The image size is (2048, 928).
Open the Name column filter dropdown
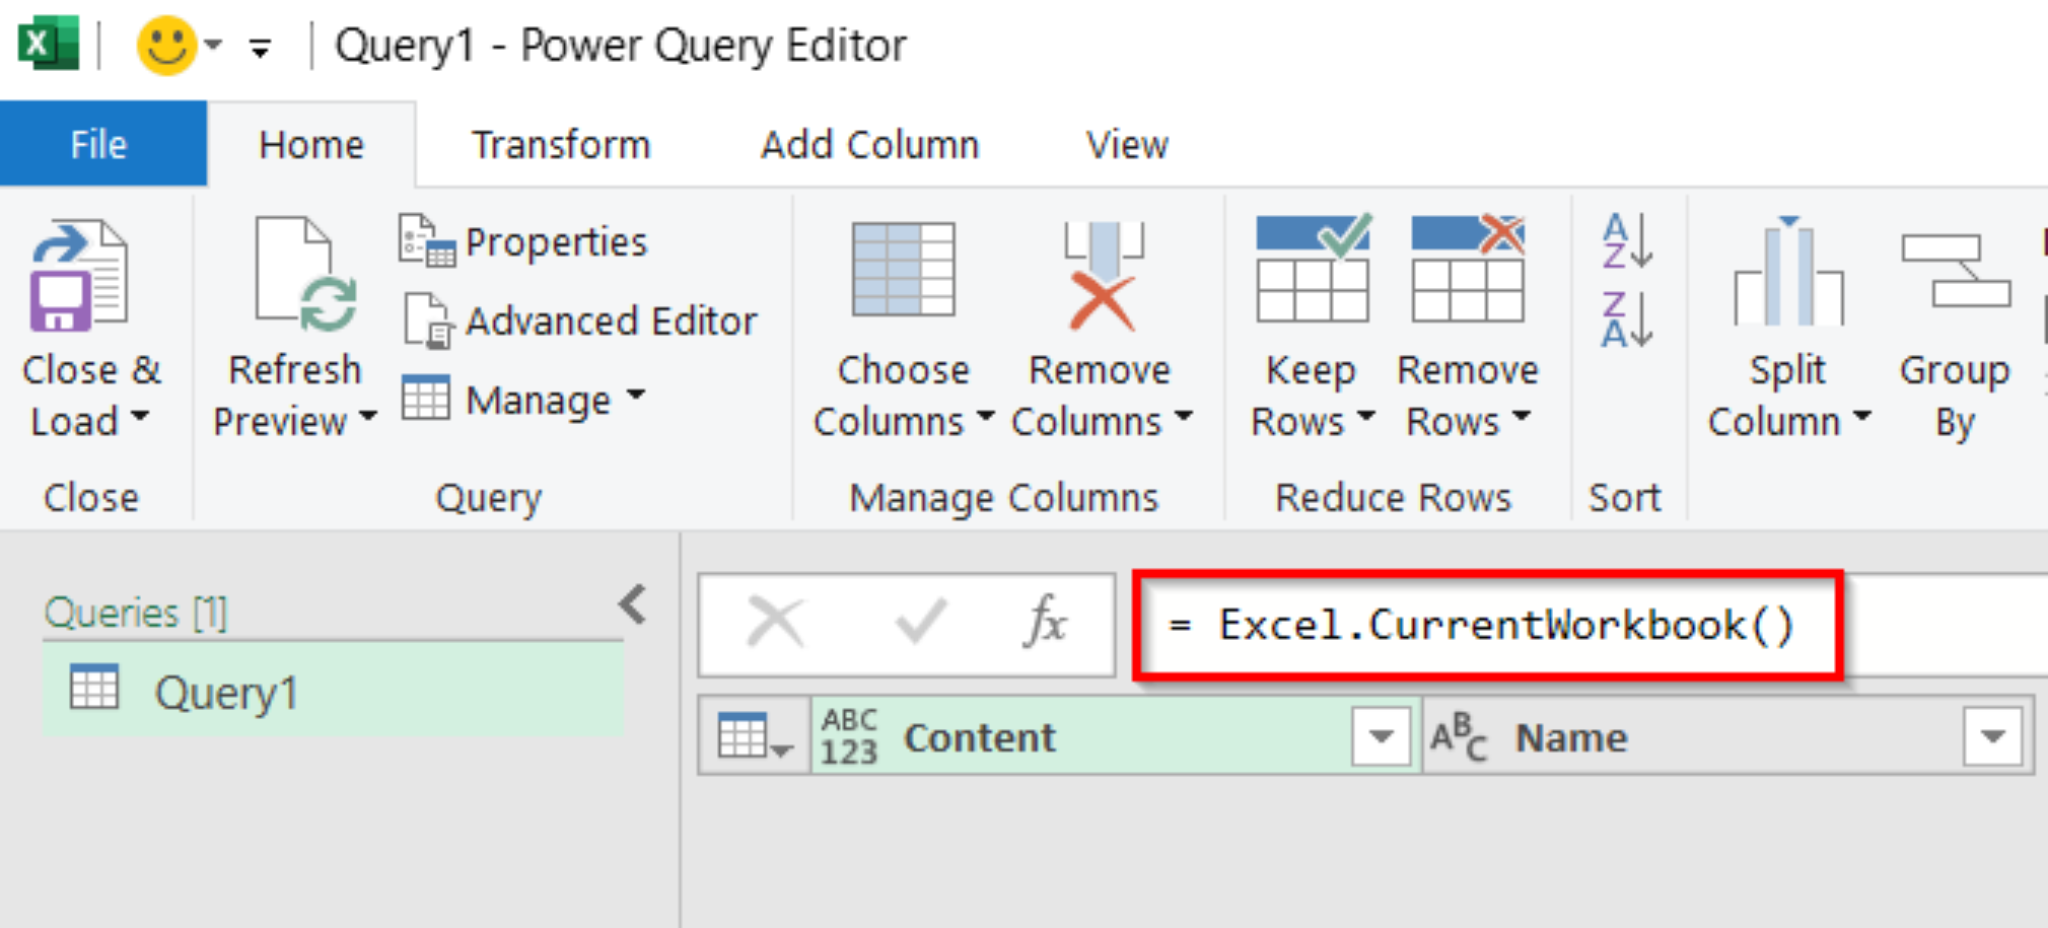[x=1992, y=737]
